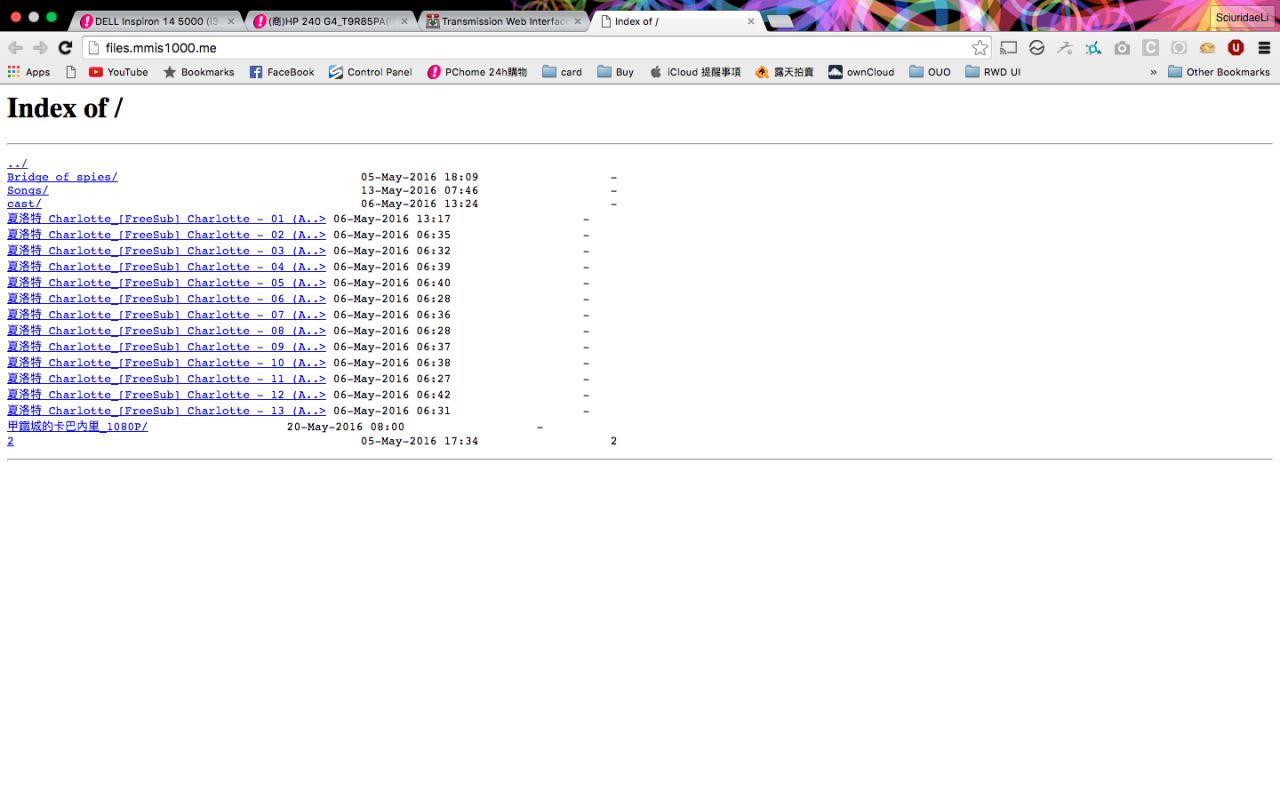The width and height of the screenshot is (1280, 800).
Task: Open Charlotte episode 04 file link
Action: click(x=166, y=267)
